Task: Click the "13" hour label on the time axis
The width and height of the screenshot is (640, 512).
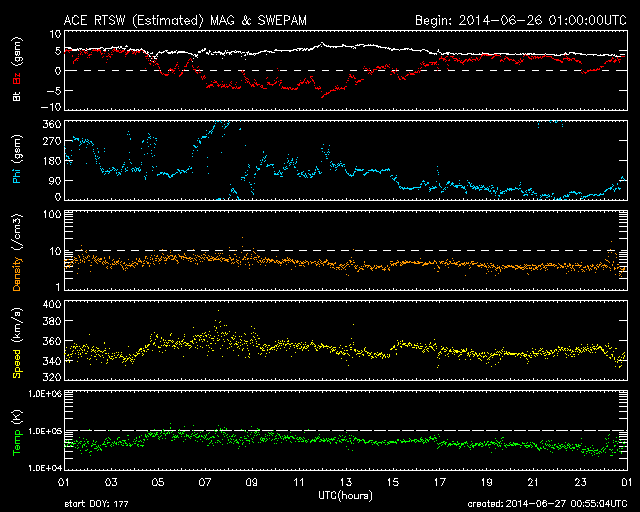Action: [345, 483]
